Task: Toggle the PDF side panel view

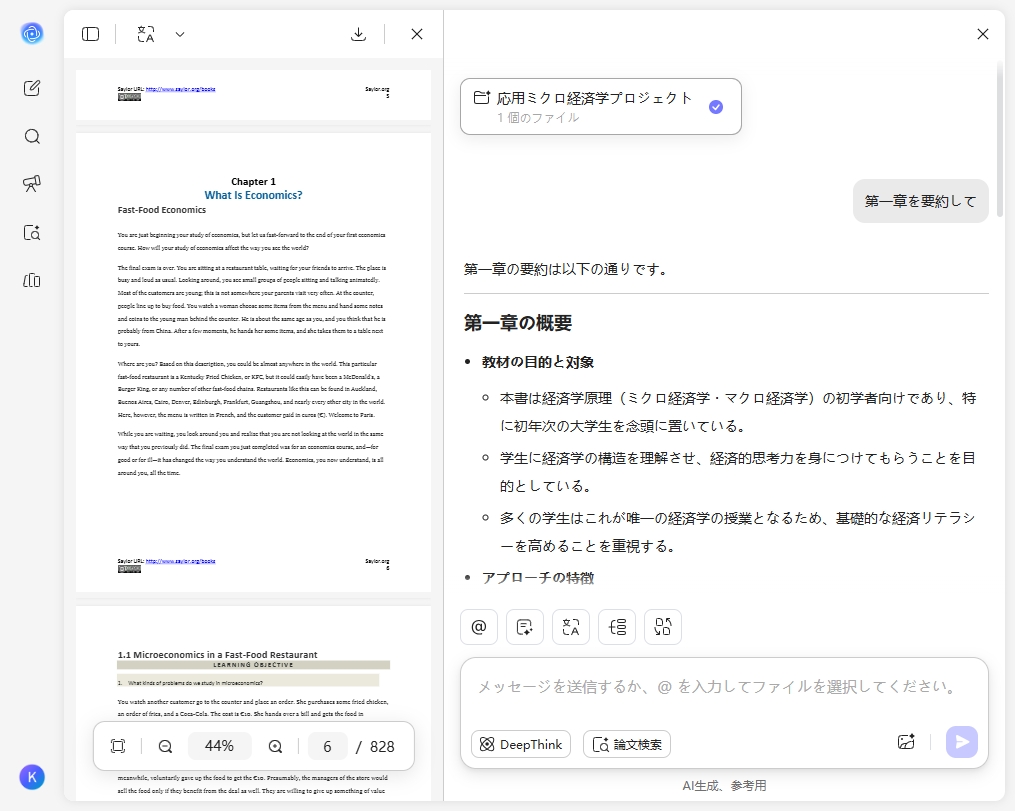Action: coord(90,33)
